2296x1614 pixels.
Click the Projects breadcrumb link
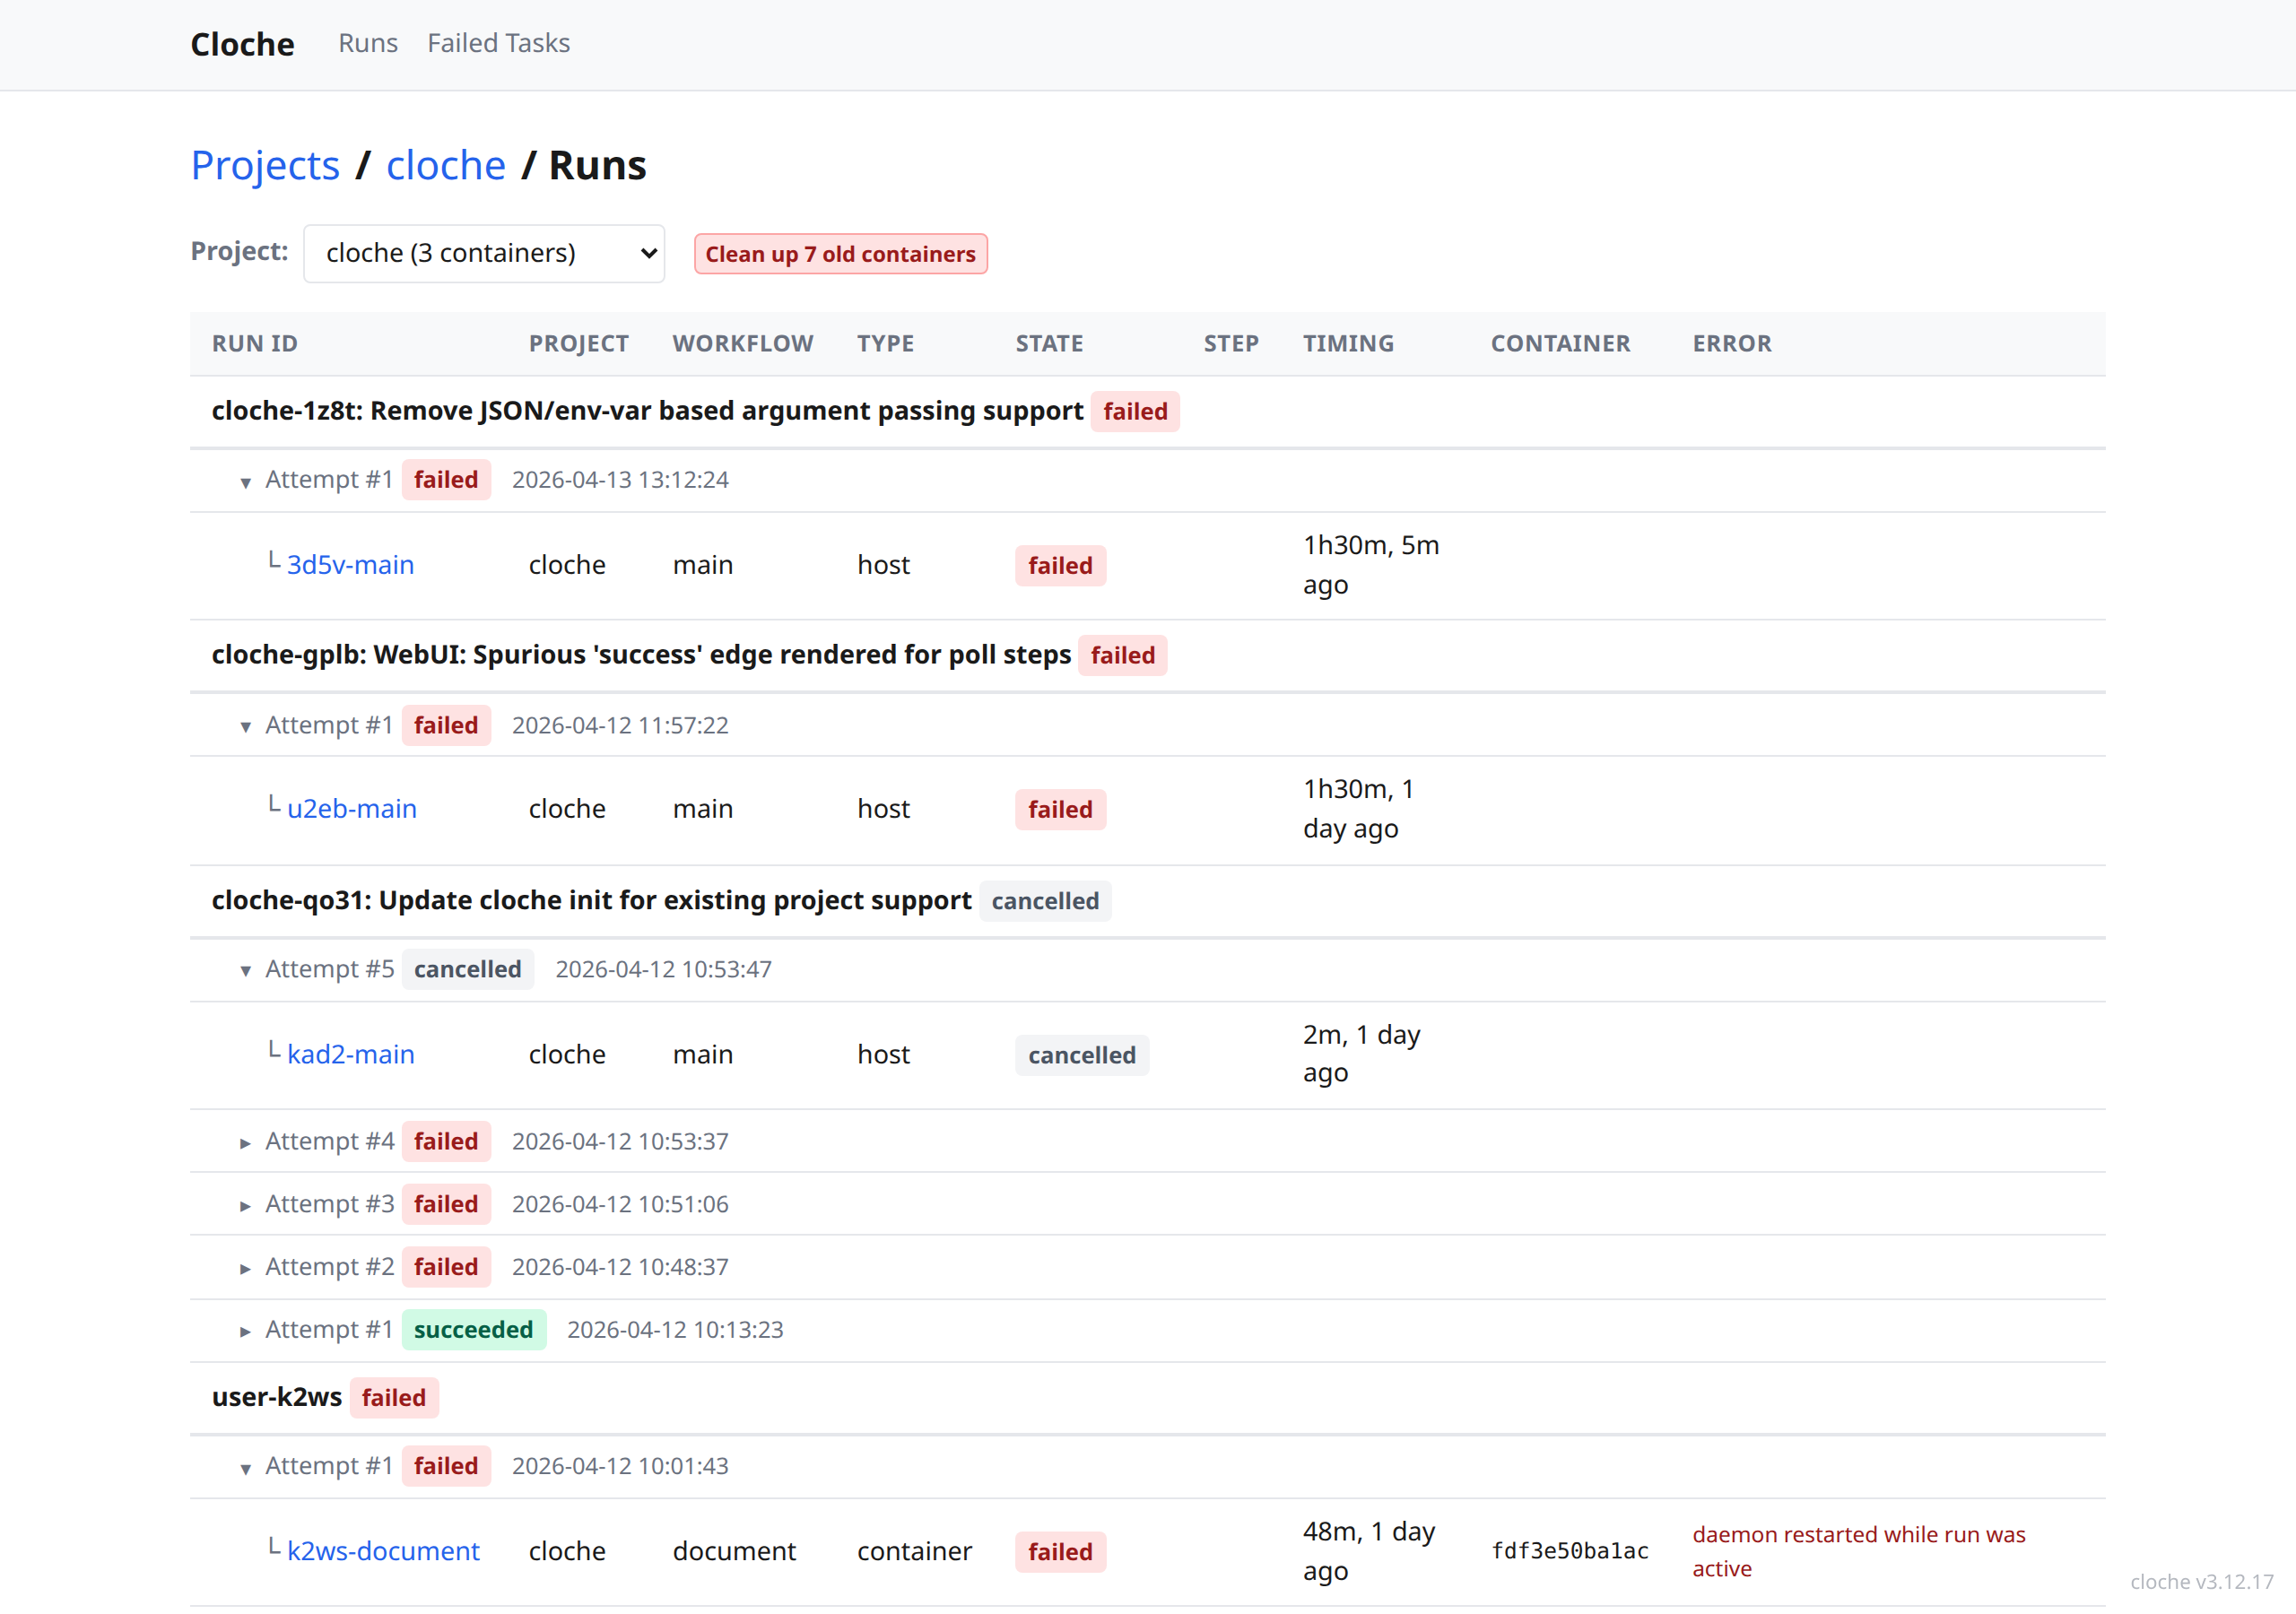coord(265,165)
